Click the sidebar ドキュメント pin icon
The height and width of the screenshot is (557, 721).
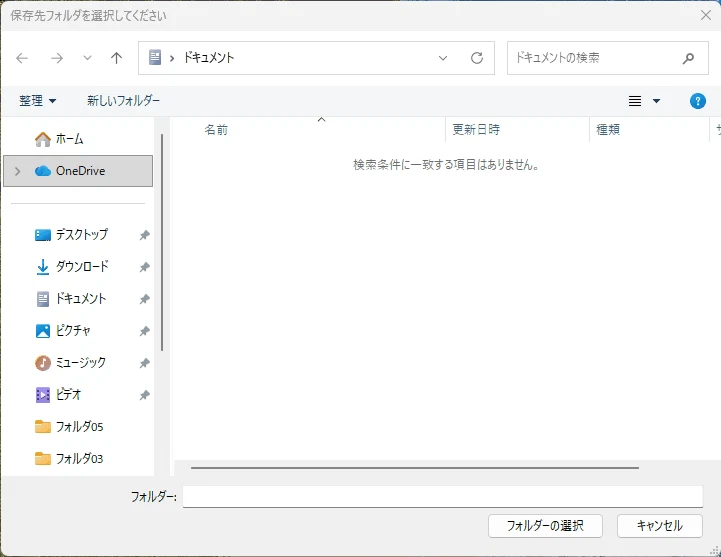pyautogui.click(x=144, y=299)
